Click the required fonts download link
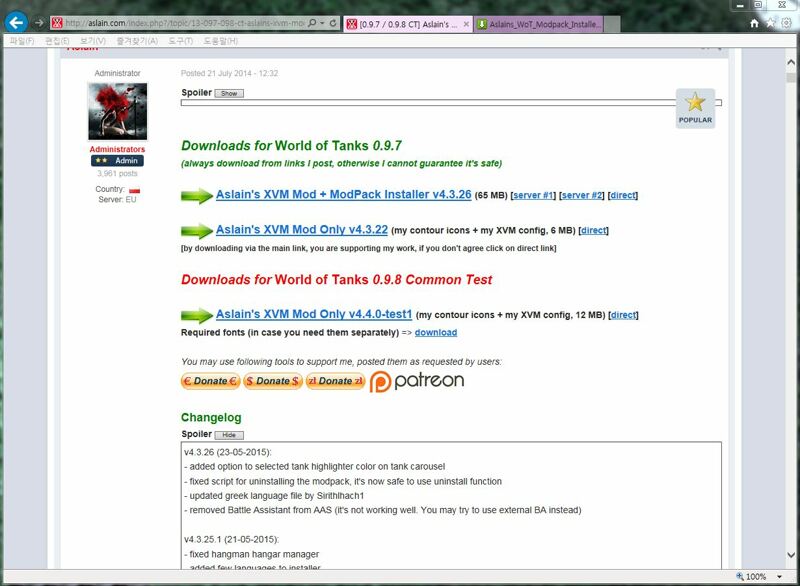The image size is (800, 586). pyautogui.click(x=436, y=333)
